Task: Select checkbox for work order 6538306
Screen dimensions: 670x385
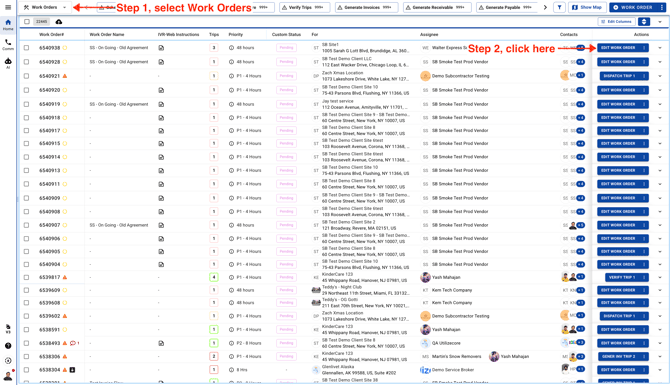Action: click(26, 356)
